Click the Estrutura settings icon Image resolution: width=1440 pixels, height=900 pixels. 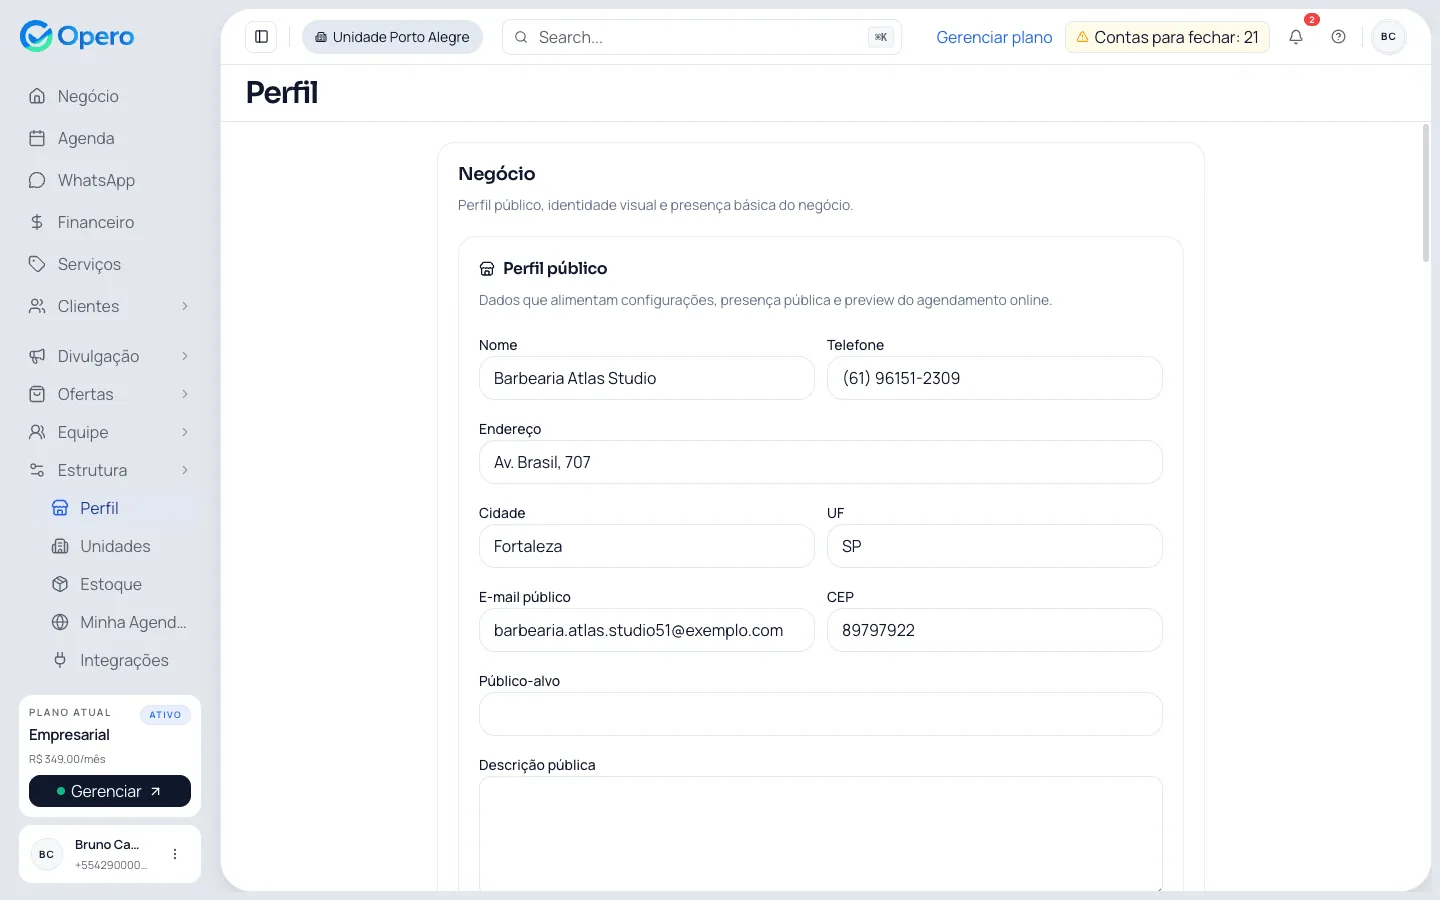point(37,470)
